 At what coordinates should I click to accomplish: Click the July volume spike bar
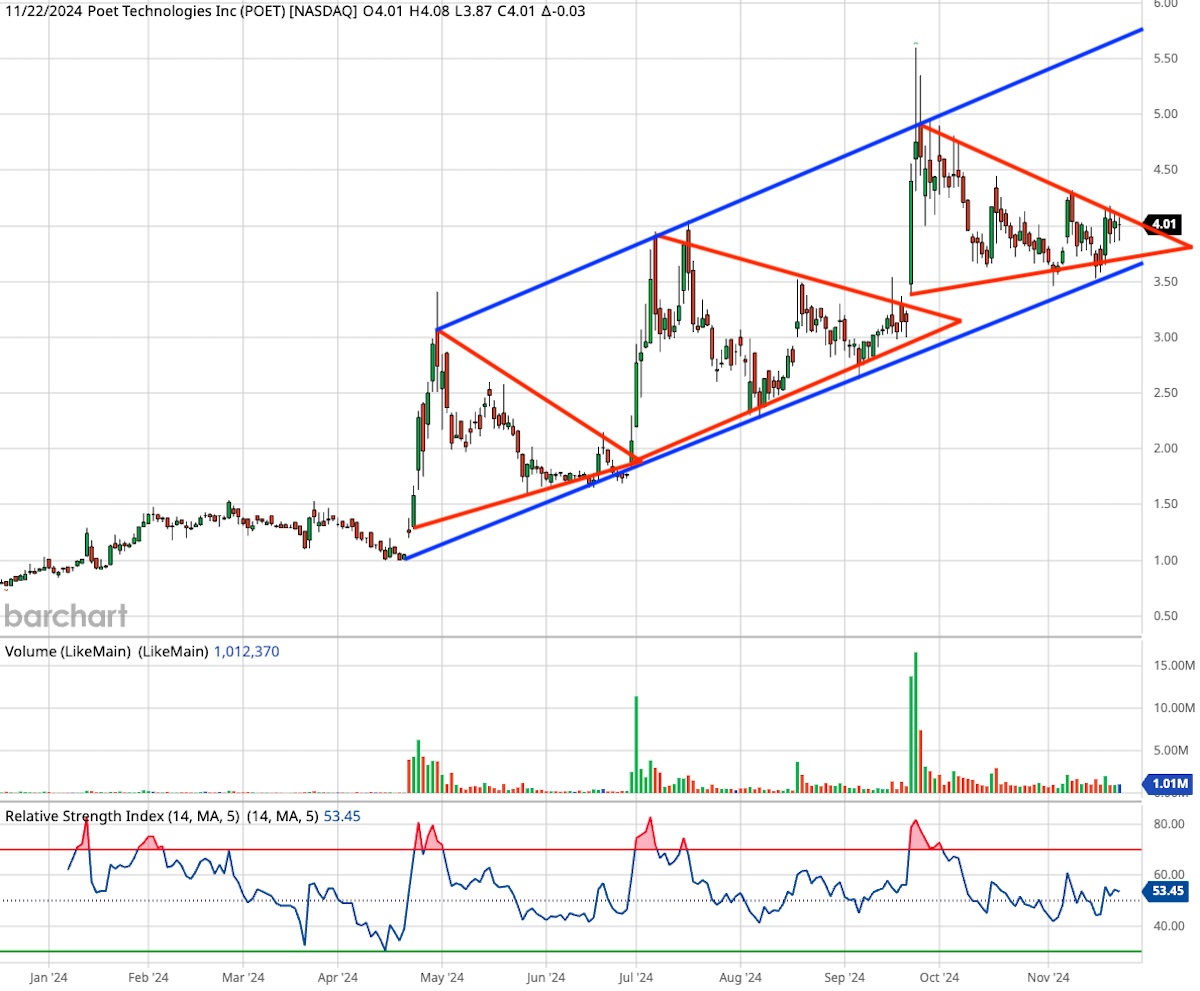(x=636, y=743)
